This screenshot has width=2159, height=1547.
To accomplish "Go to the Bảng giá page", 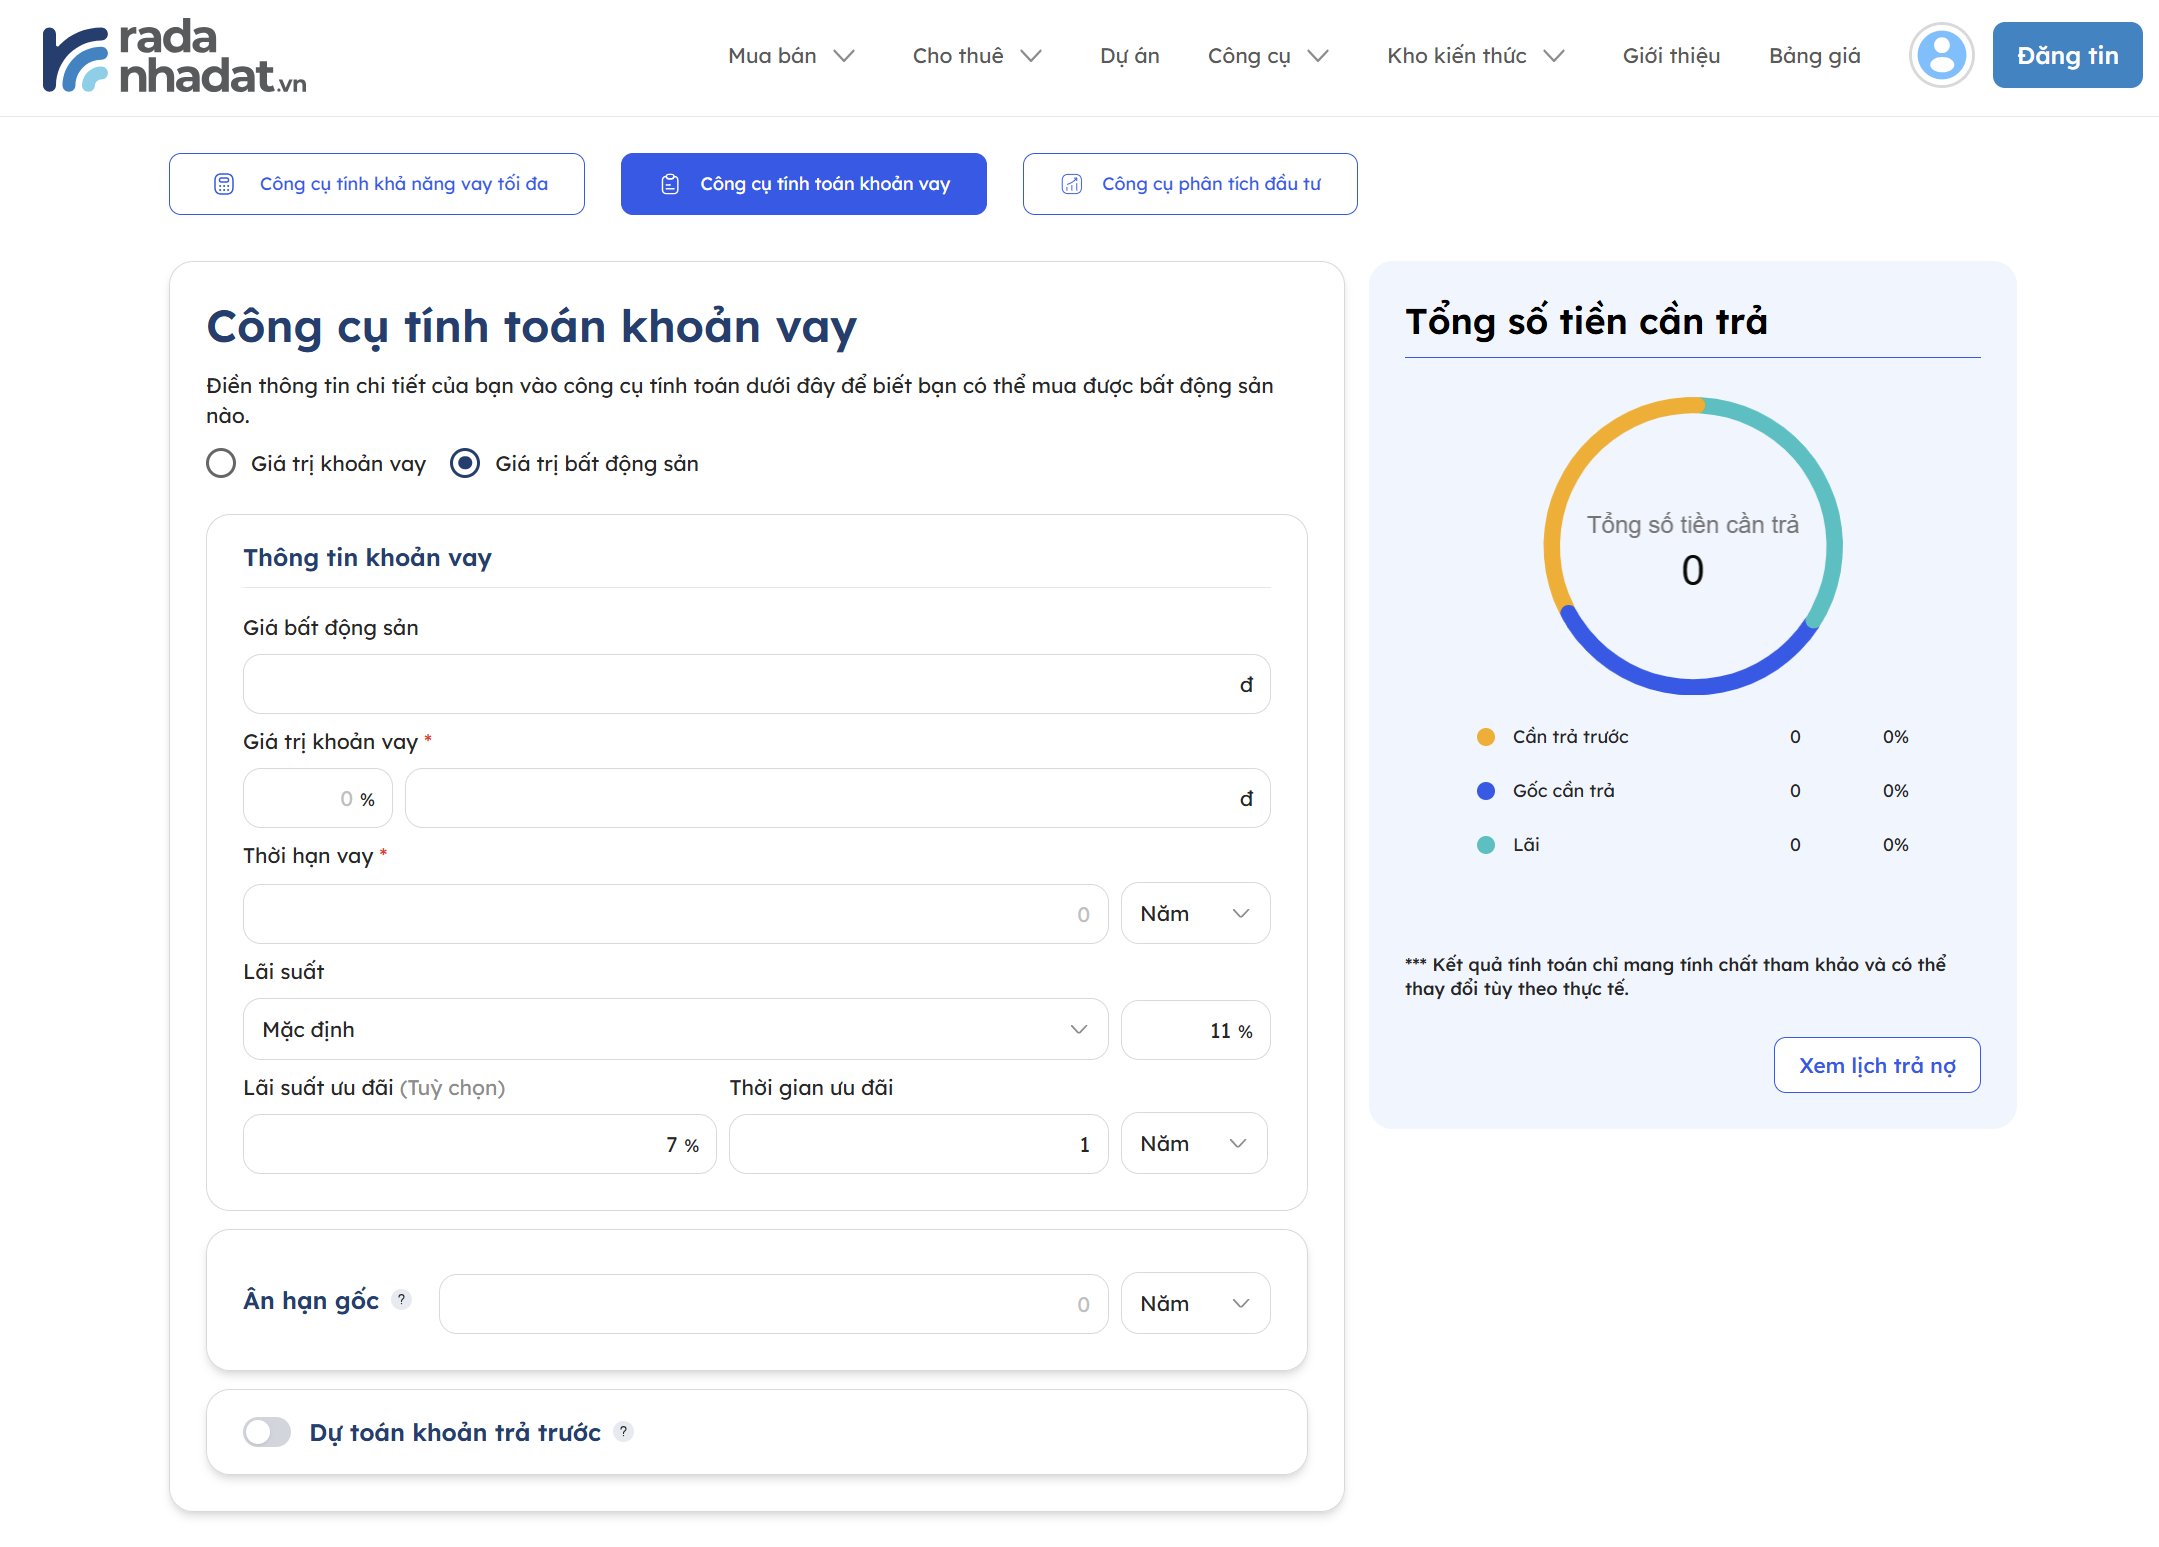I will pos(1814,56).
